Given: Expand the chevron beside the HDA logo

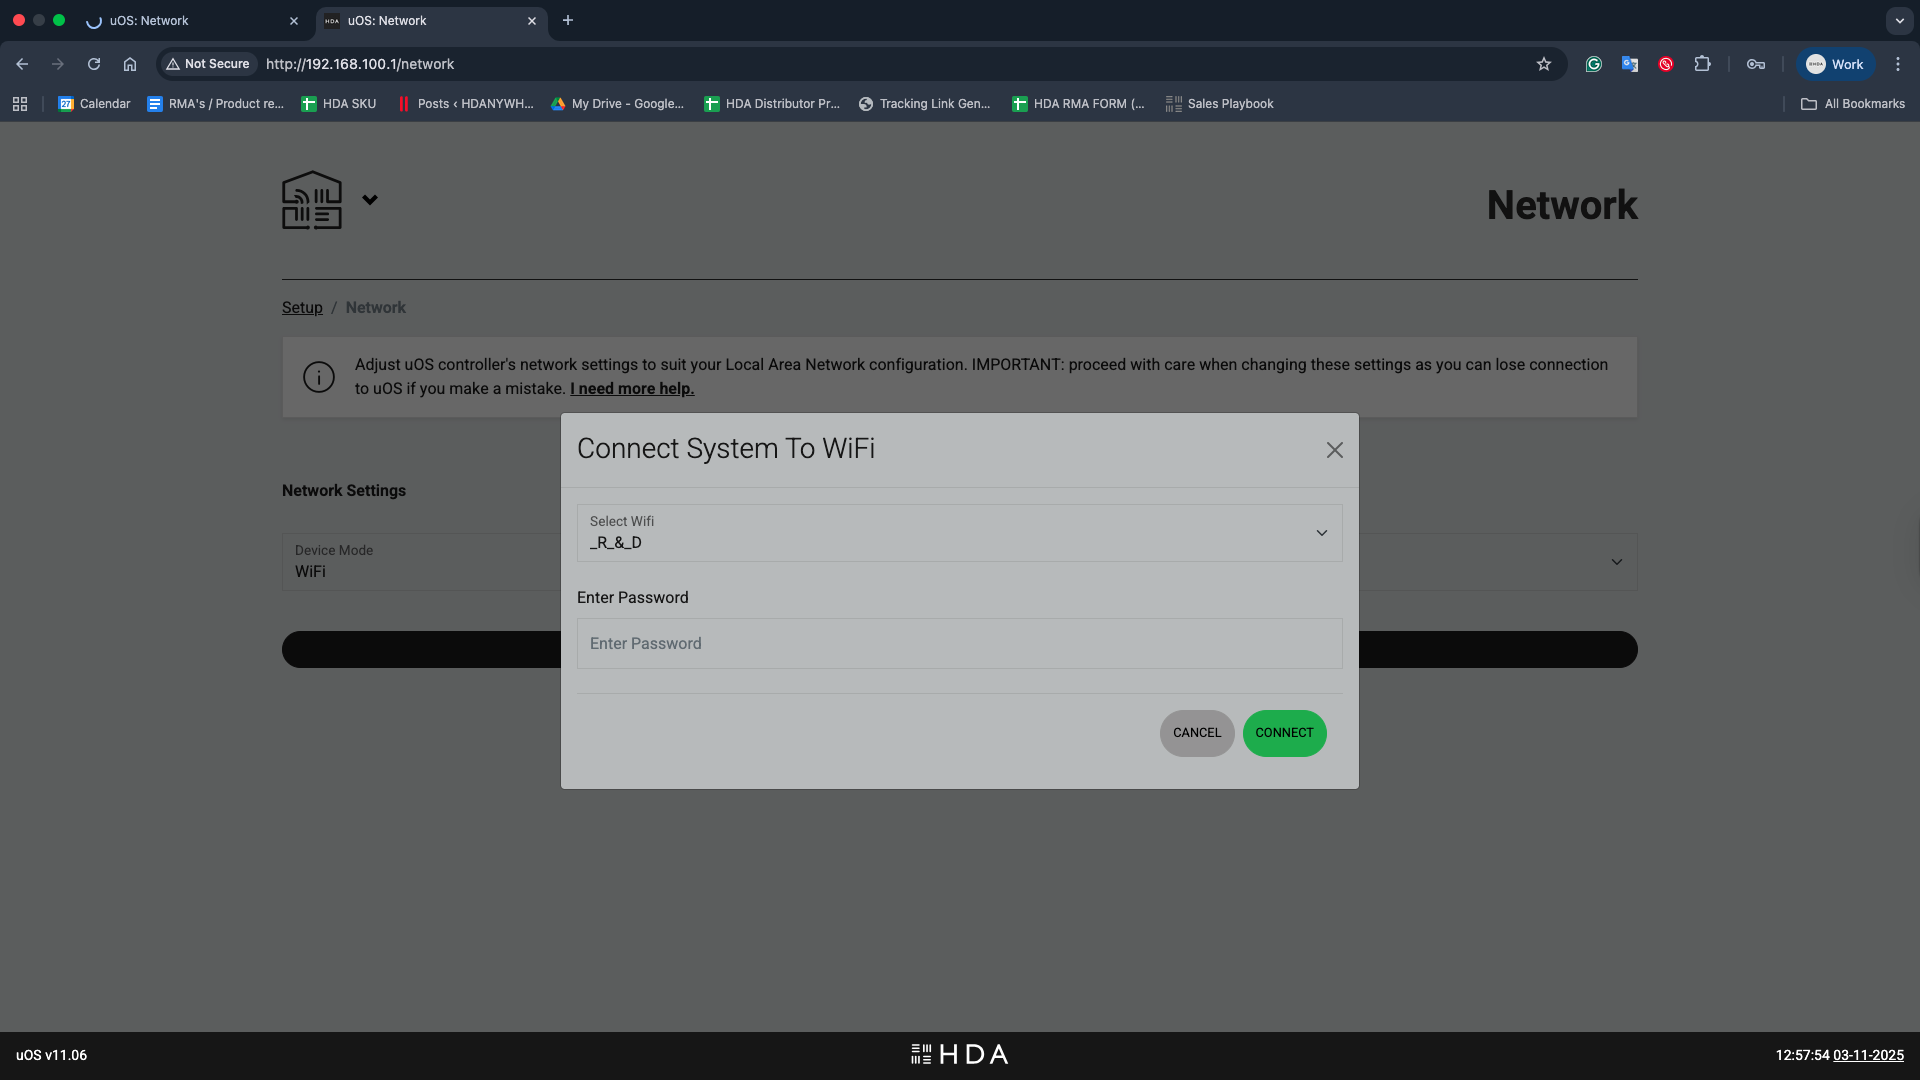Looking at the screenshot, I should pyautogui.click(x=370, y=200).
